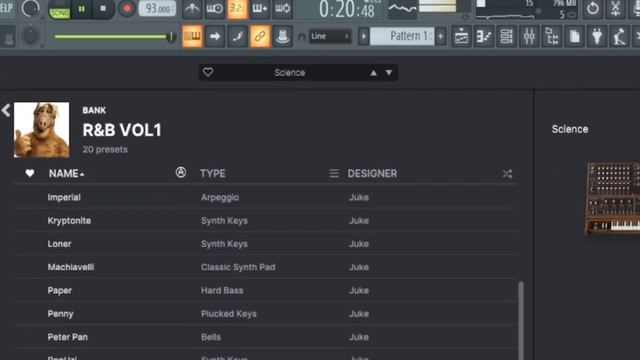Open the piano roll icon
The width and height of the screenshot is (640, 360).
484,36
